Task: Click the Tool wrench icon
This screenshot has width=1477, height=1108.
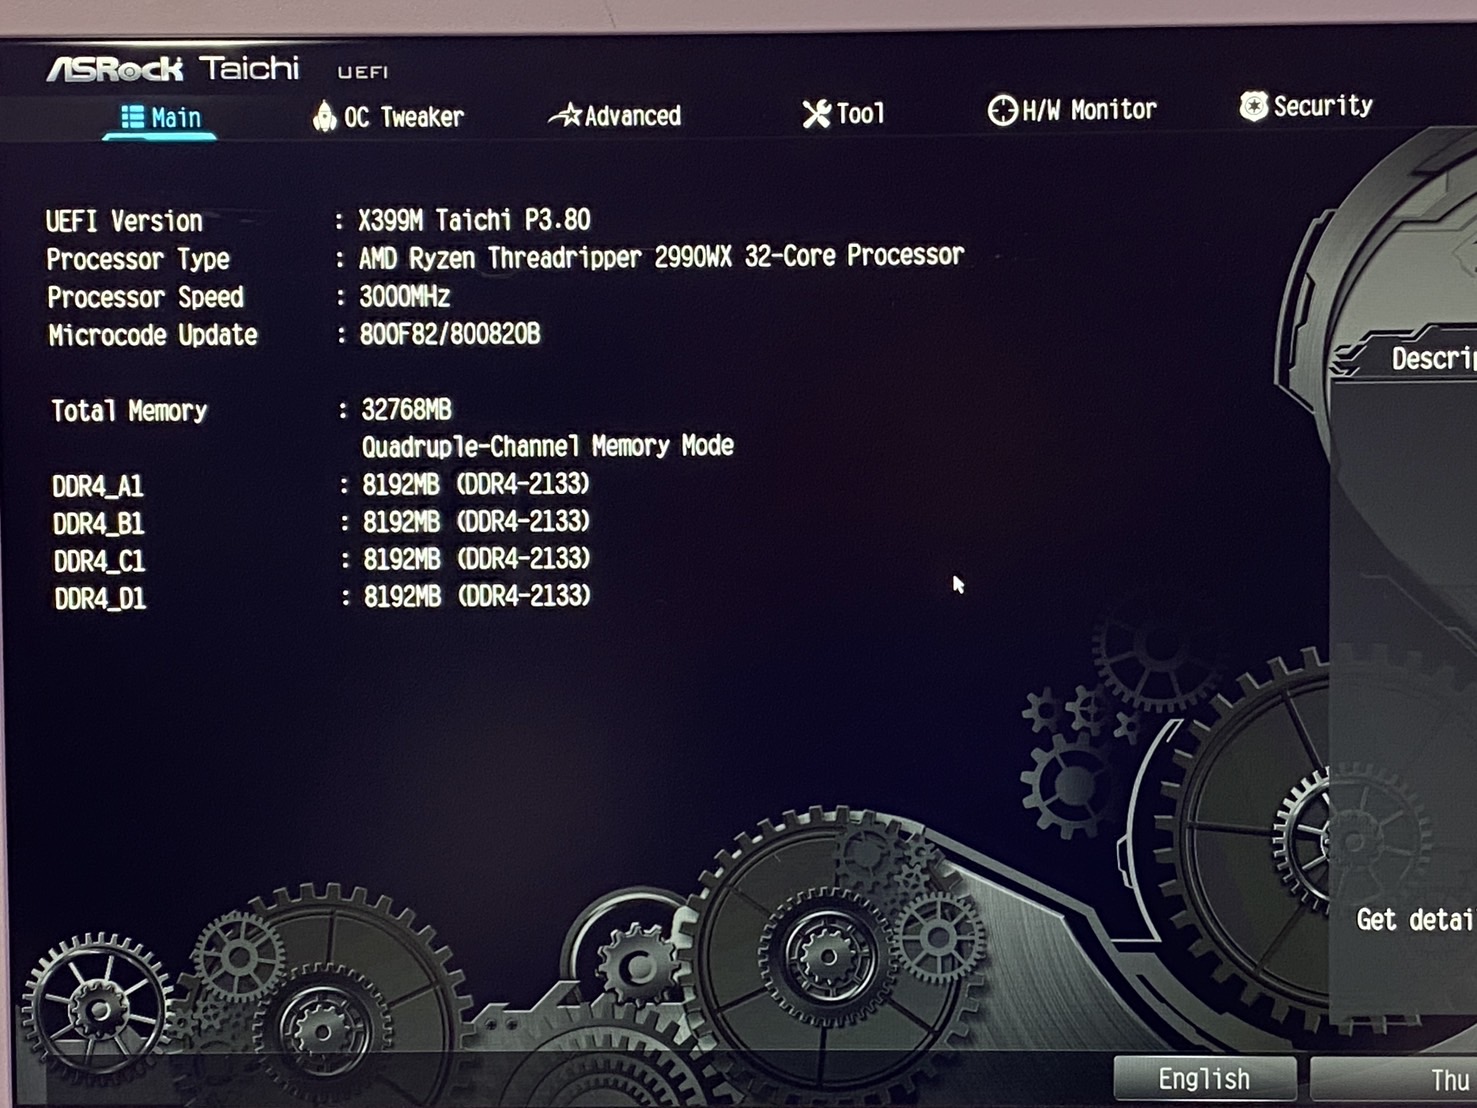Action: 816,114
